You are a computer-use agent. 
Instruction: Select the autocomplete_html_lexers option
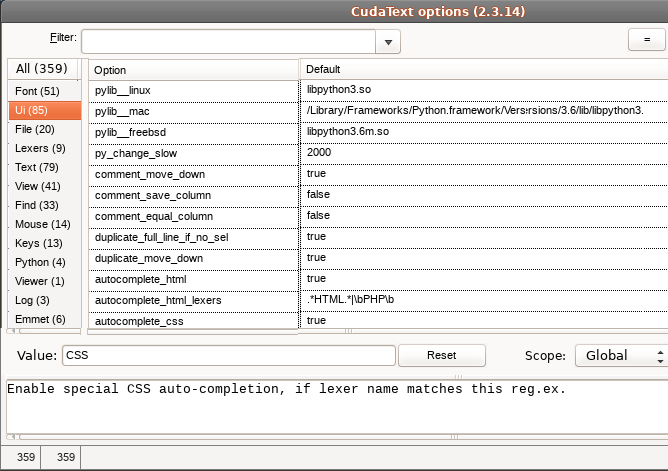[x=194, y=301]
